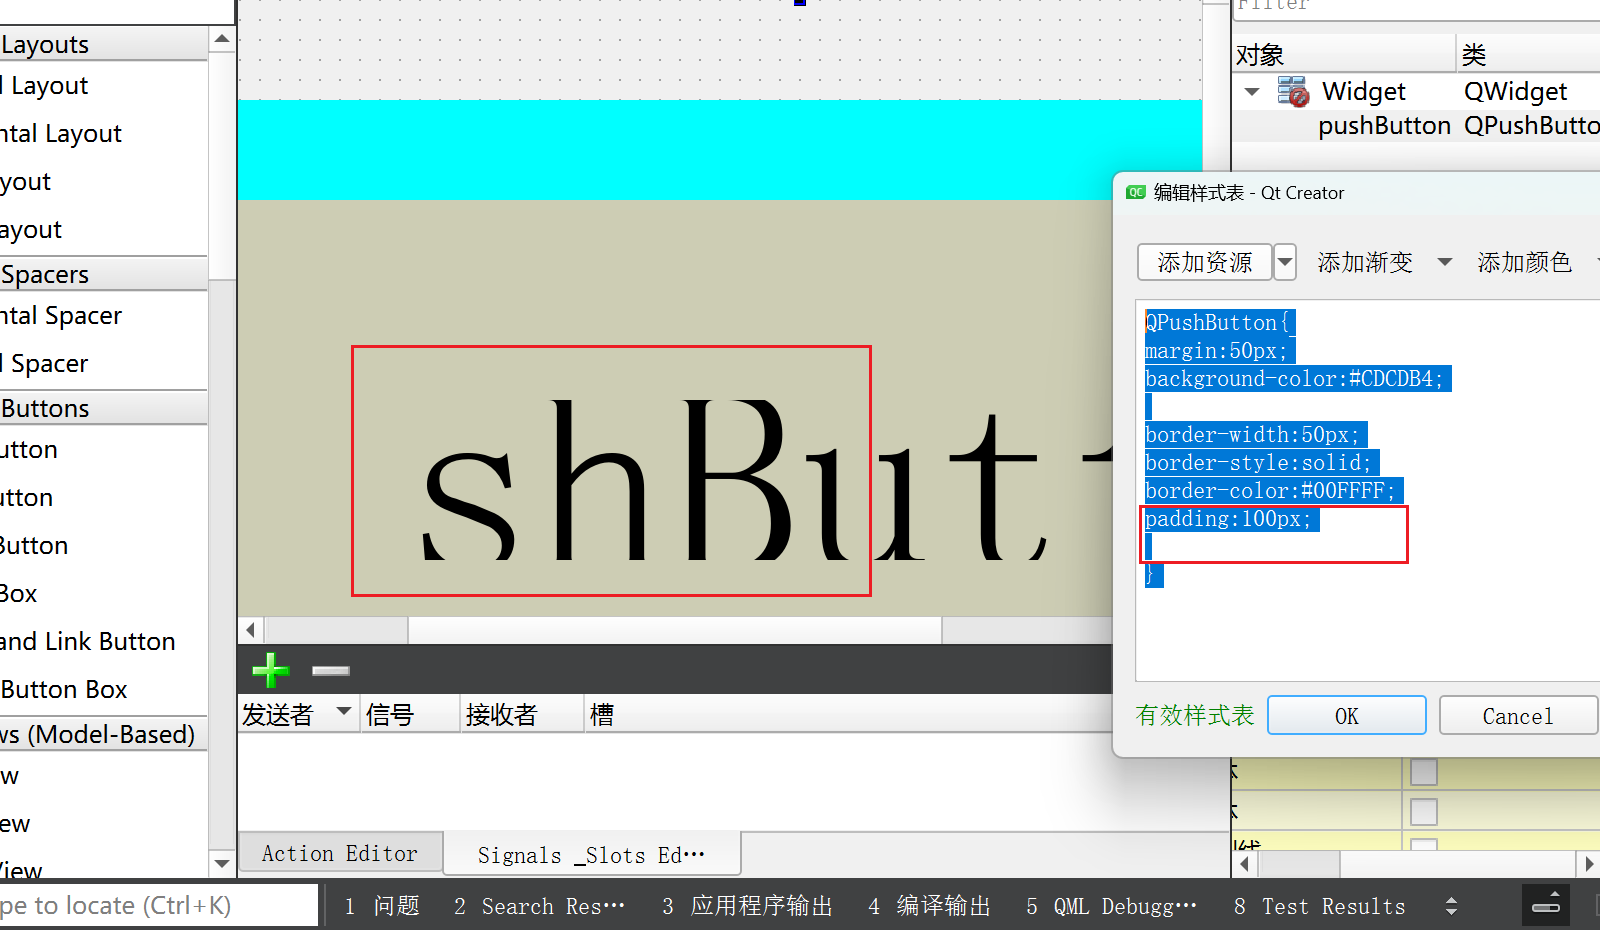The width and height of the screenshot is (1600, 930).
Task: Toggle the first checkbox in property panel
Action: (x=1422, y=771)
